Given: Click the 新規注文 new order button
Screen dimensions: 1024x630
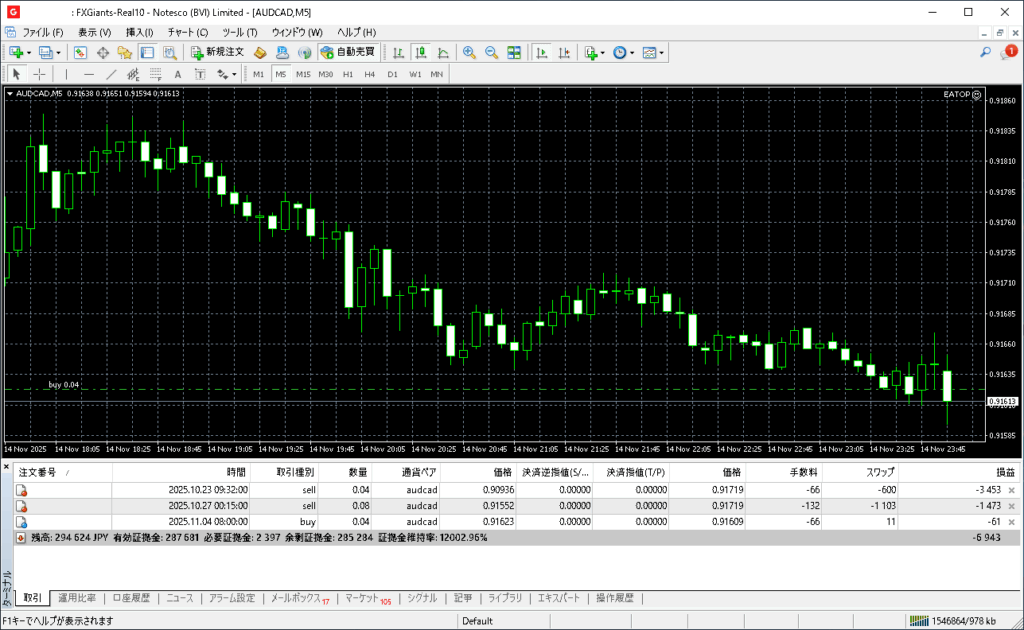Looking at the screenshot, I should click(x=217, y=52).
